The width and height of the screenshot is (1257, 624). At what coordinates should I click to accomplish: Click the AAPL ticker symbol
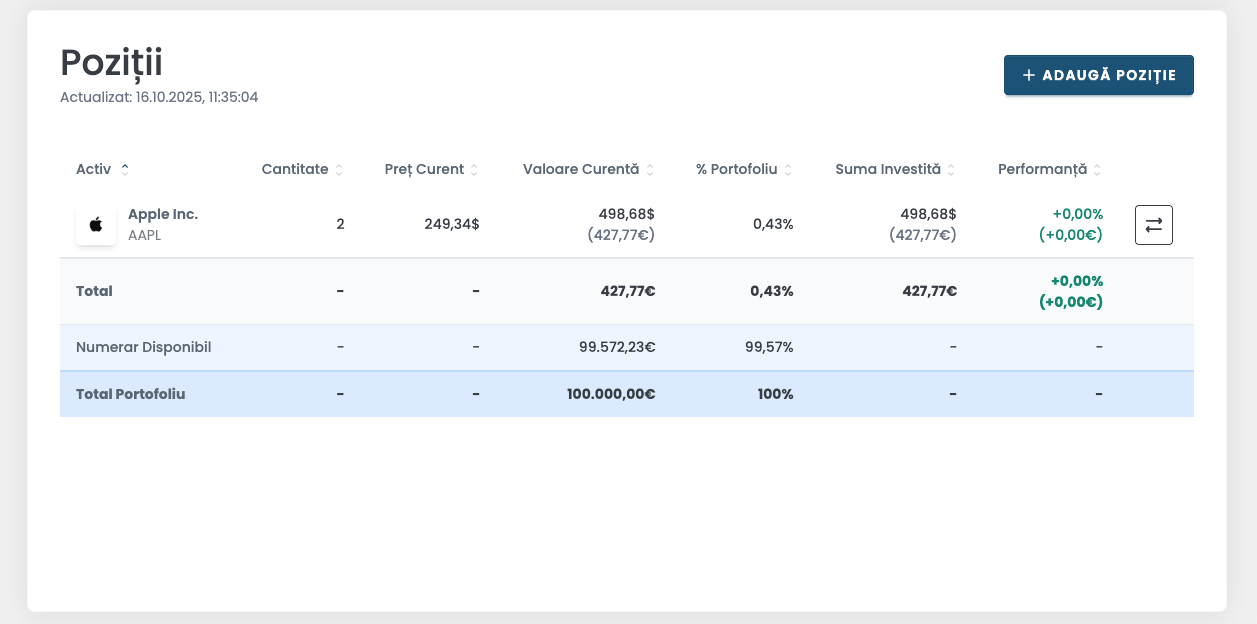coord(145,235)
